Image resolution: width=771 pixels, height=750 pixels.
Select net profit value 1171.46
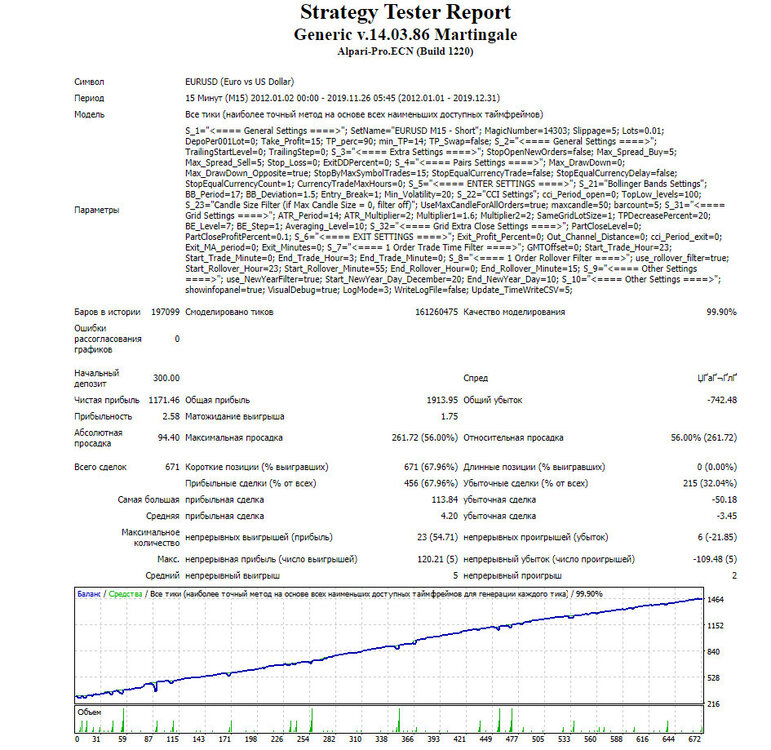(x=164, y=400)
